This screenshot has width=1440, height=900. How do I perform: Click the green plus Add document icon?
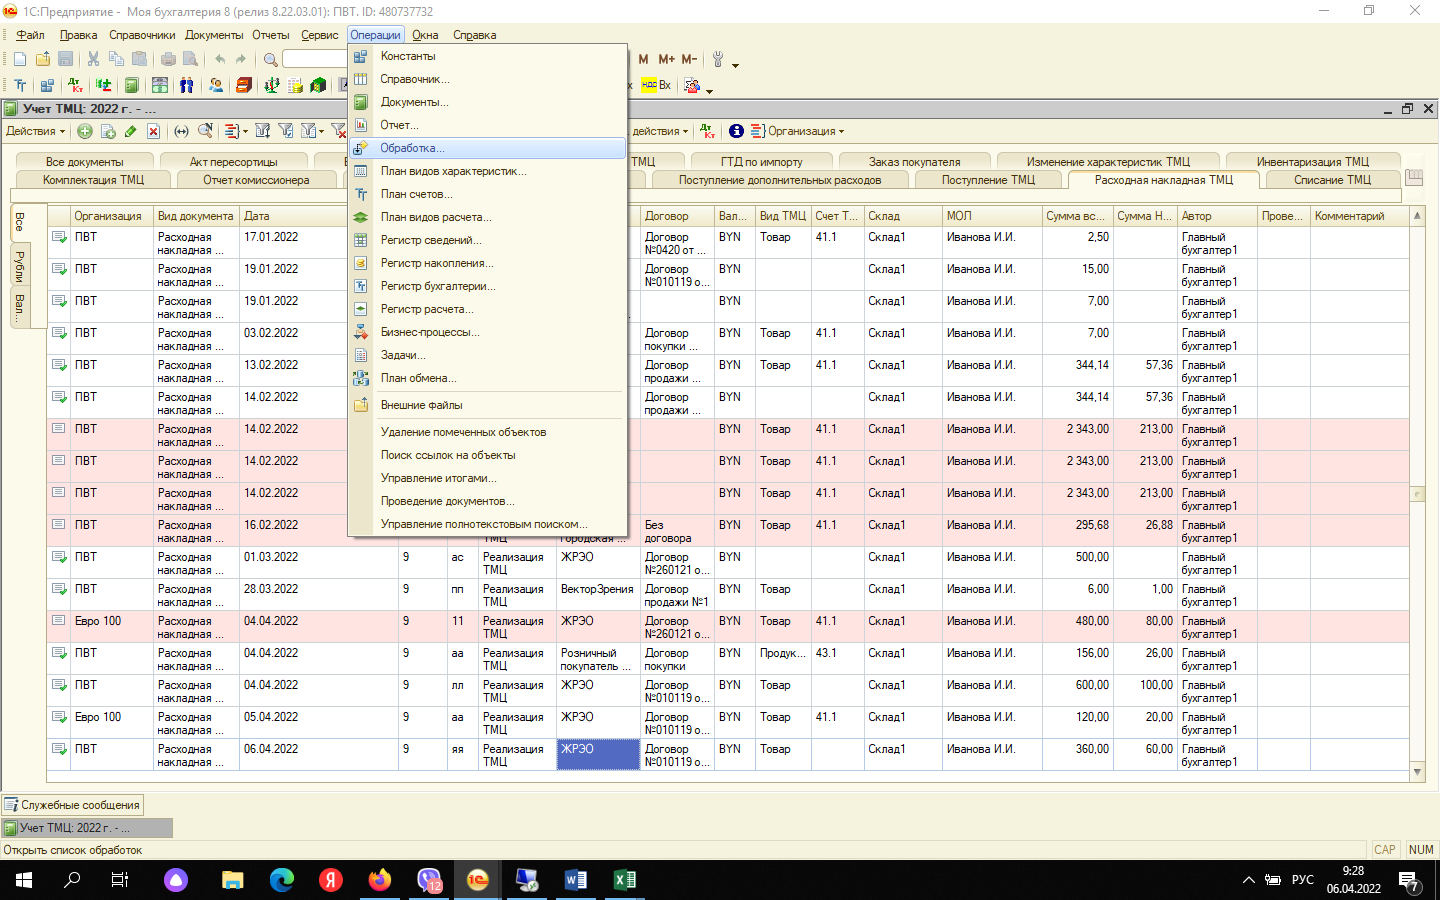(x=85, y=131)
